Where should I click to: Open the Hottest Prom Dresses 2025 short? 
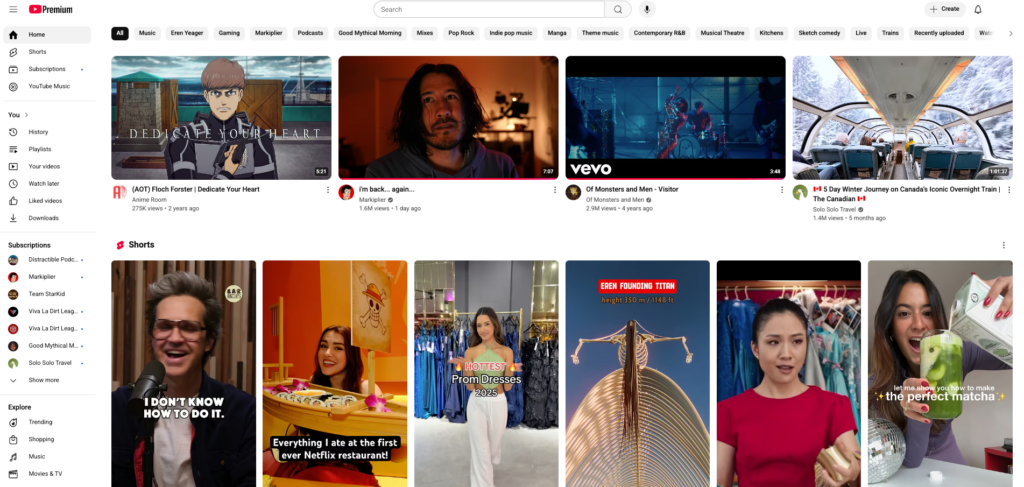point(487,373)
